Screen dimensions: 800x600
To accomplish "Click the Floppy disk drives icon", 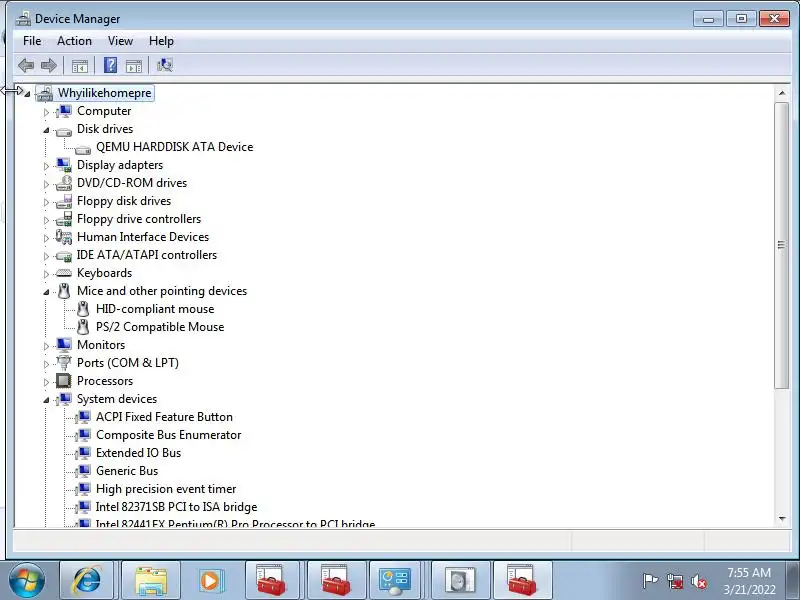I will [x=64, y=201].
